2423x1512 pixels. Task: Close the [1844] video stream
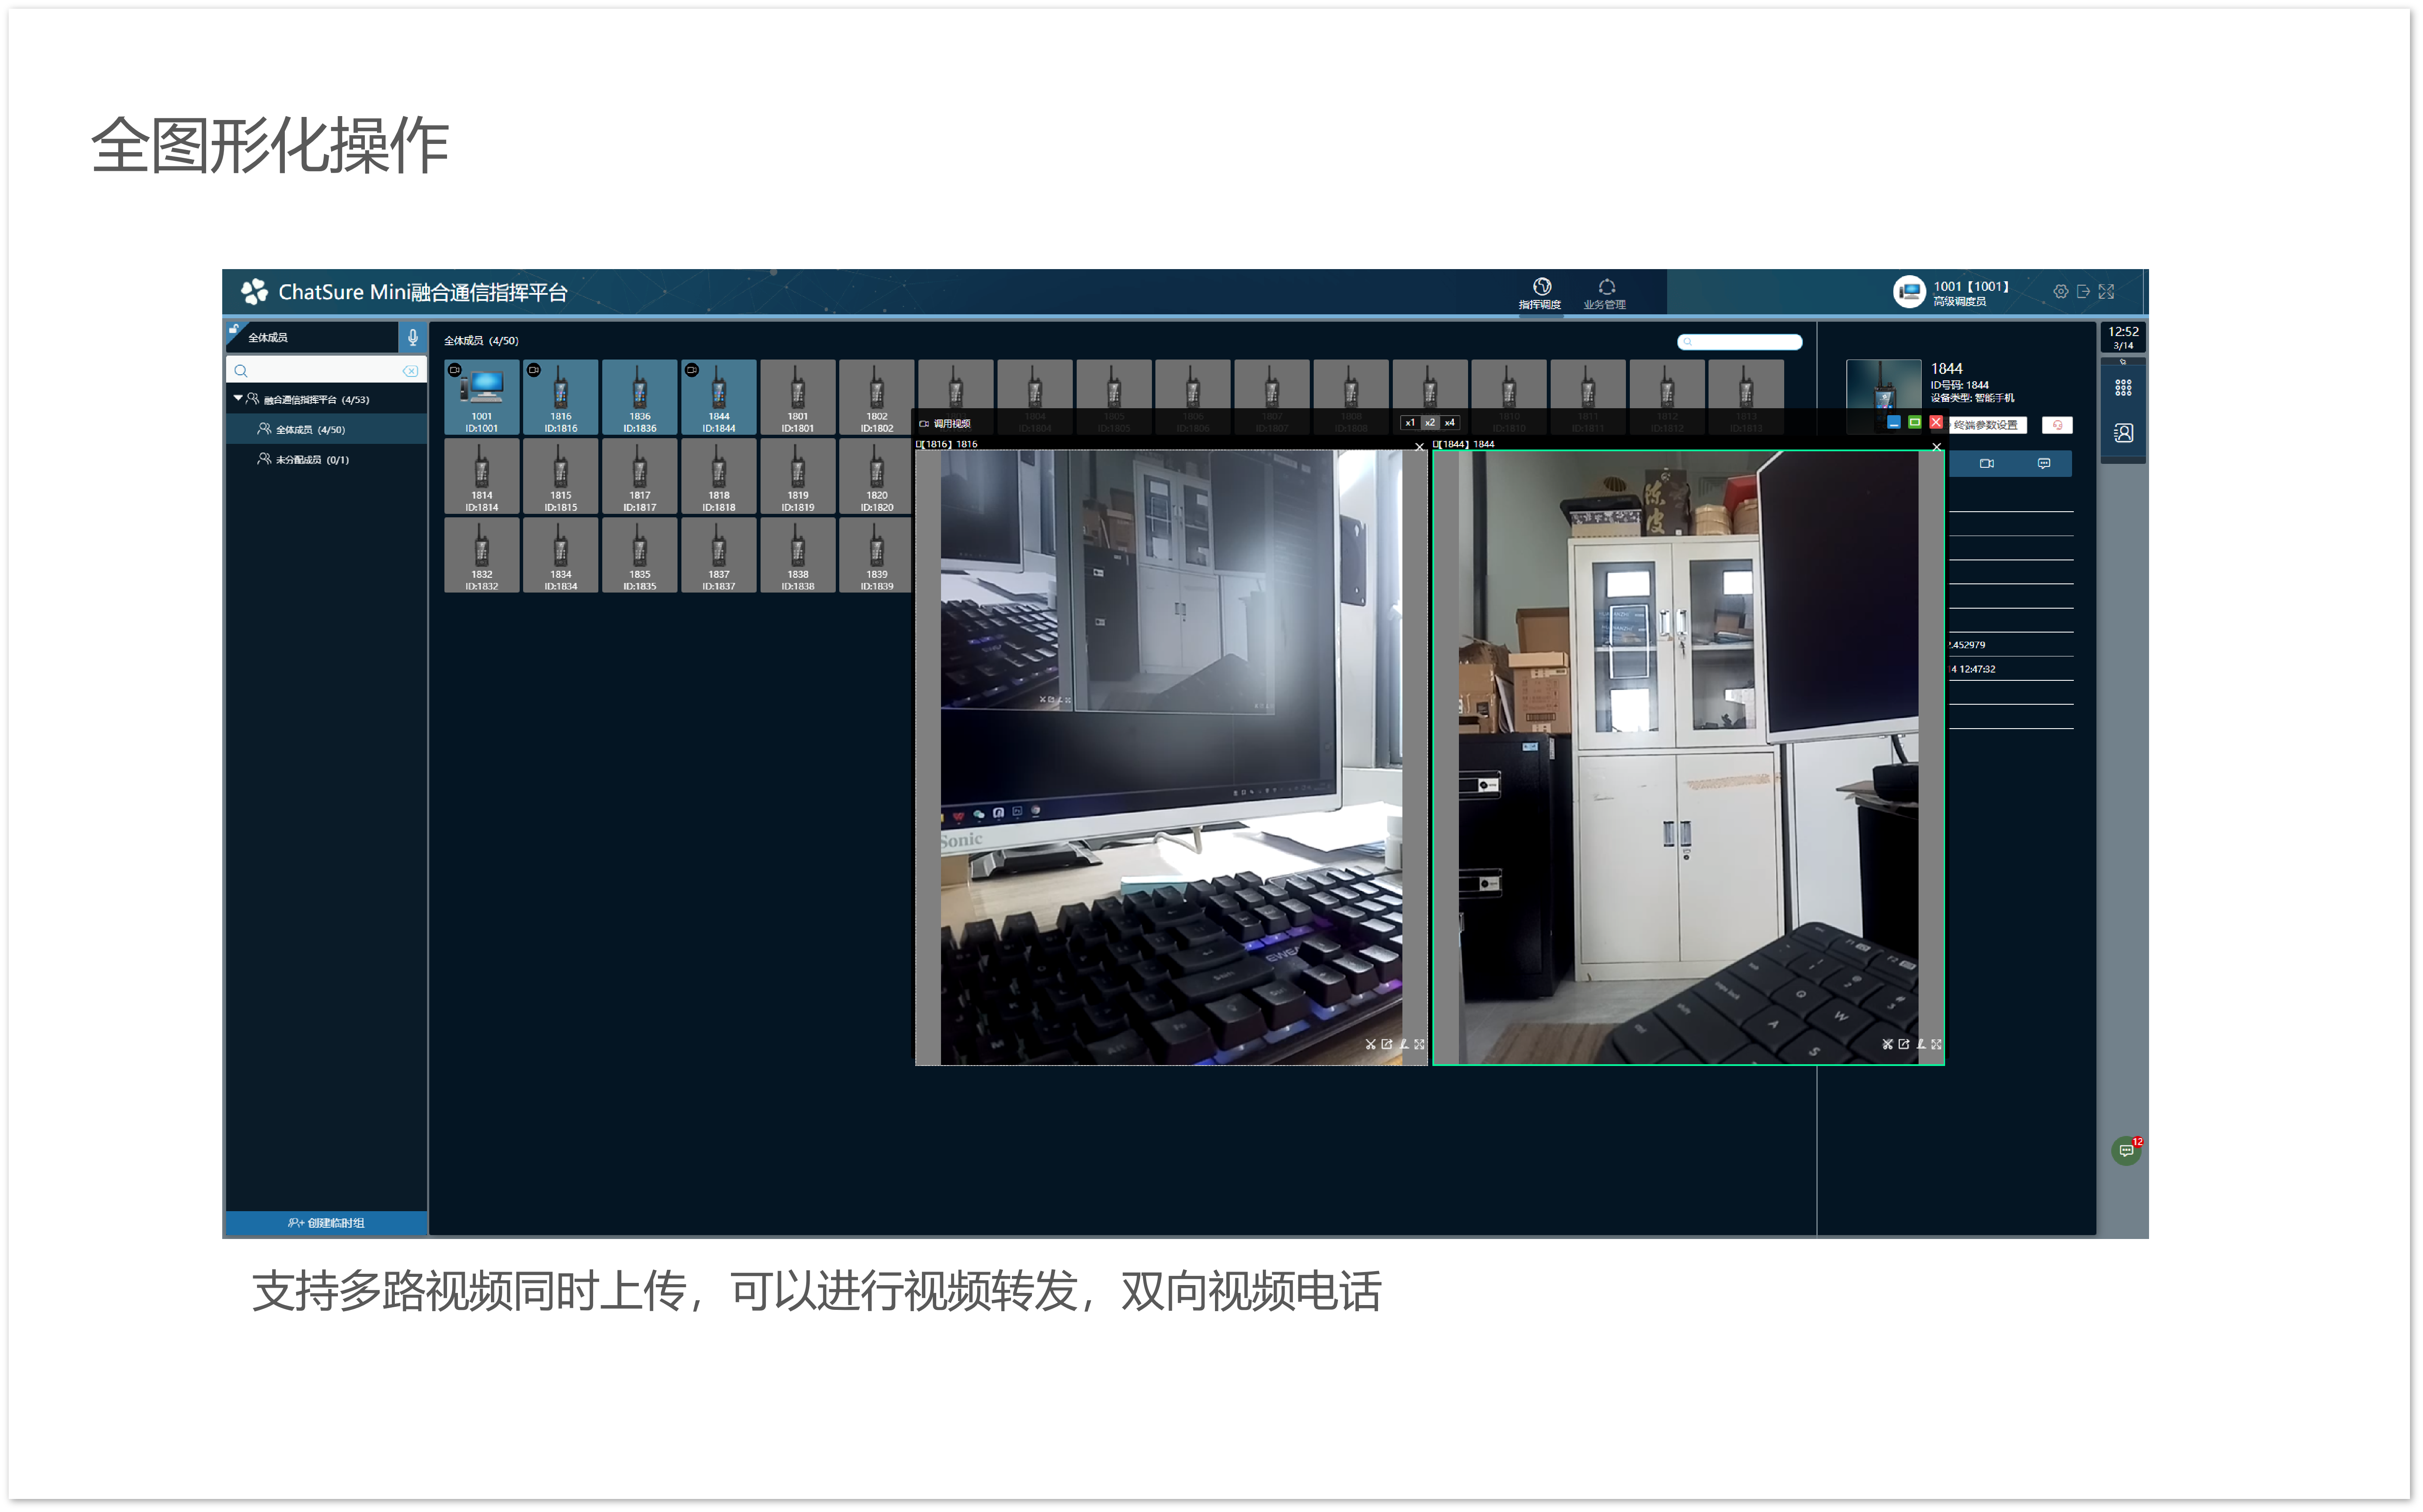[1937, 447]
